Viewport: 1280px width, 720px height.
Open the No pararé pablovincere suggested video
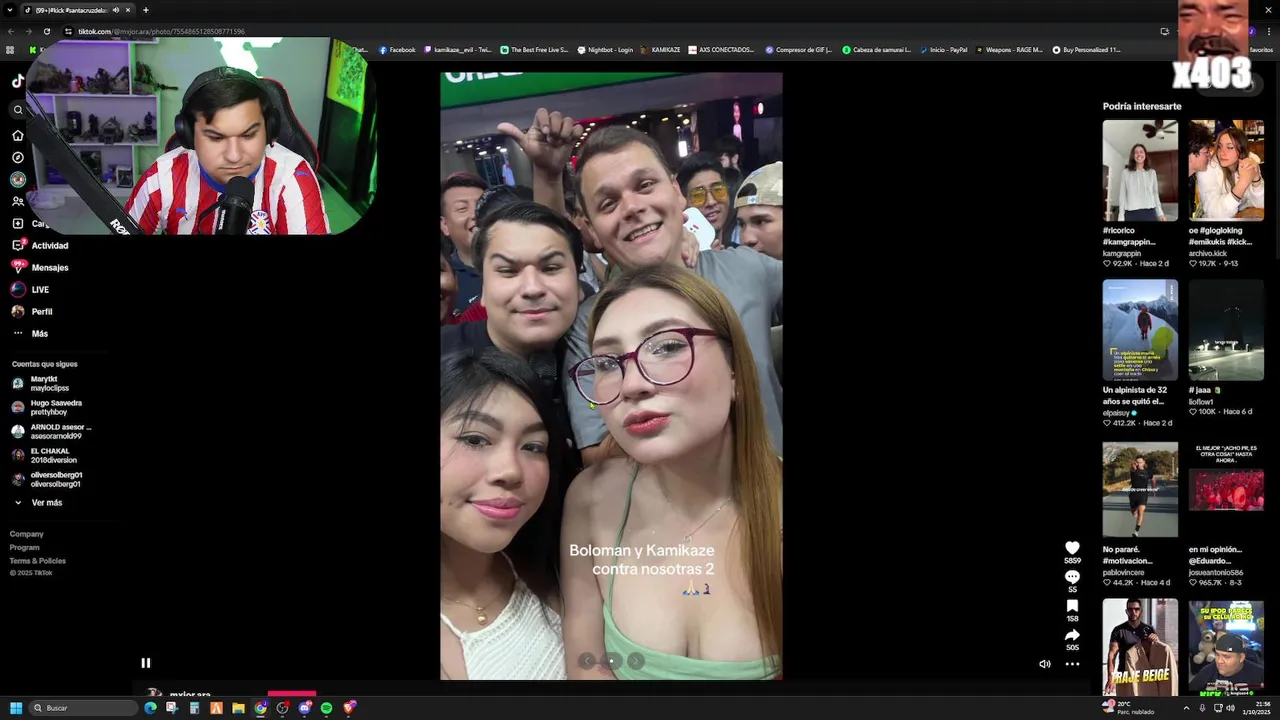tap(1140, 490)
